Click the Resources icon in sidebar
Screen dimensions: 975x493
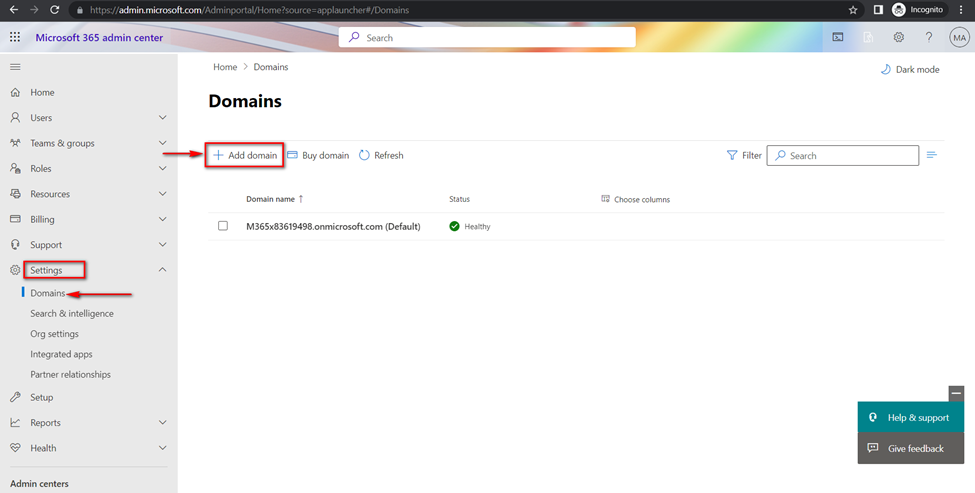(x=16, y=194)
